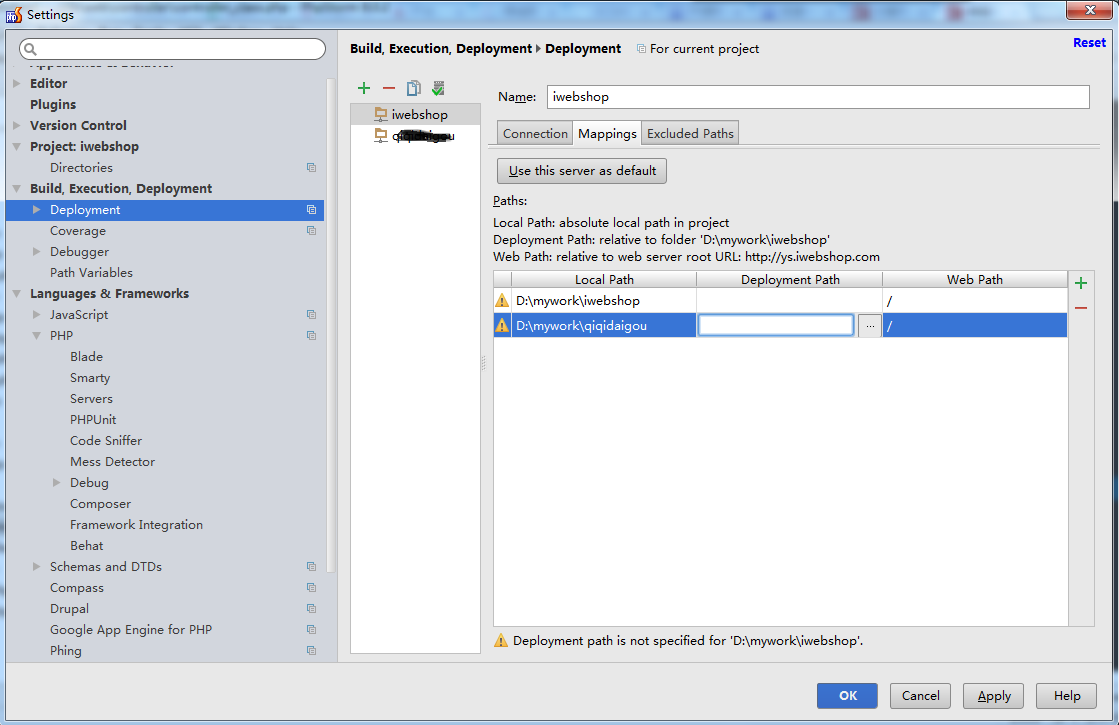Remove the selected server using the minus icon
The image size is (1119, 725).
click(389, 88)
